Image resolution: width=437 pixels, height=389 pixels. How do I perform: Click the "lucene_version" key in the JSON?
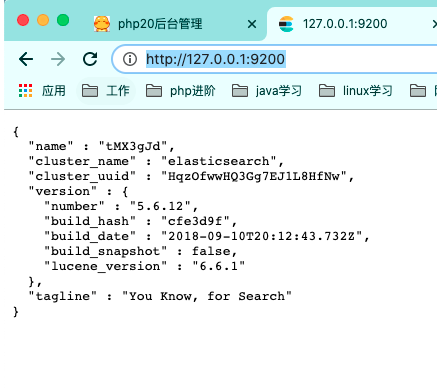(x=106, y=266)
